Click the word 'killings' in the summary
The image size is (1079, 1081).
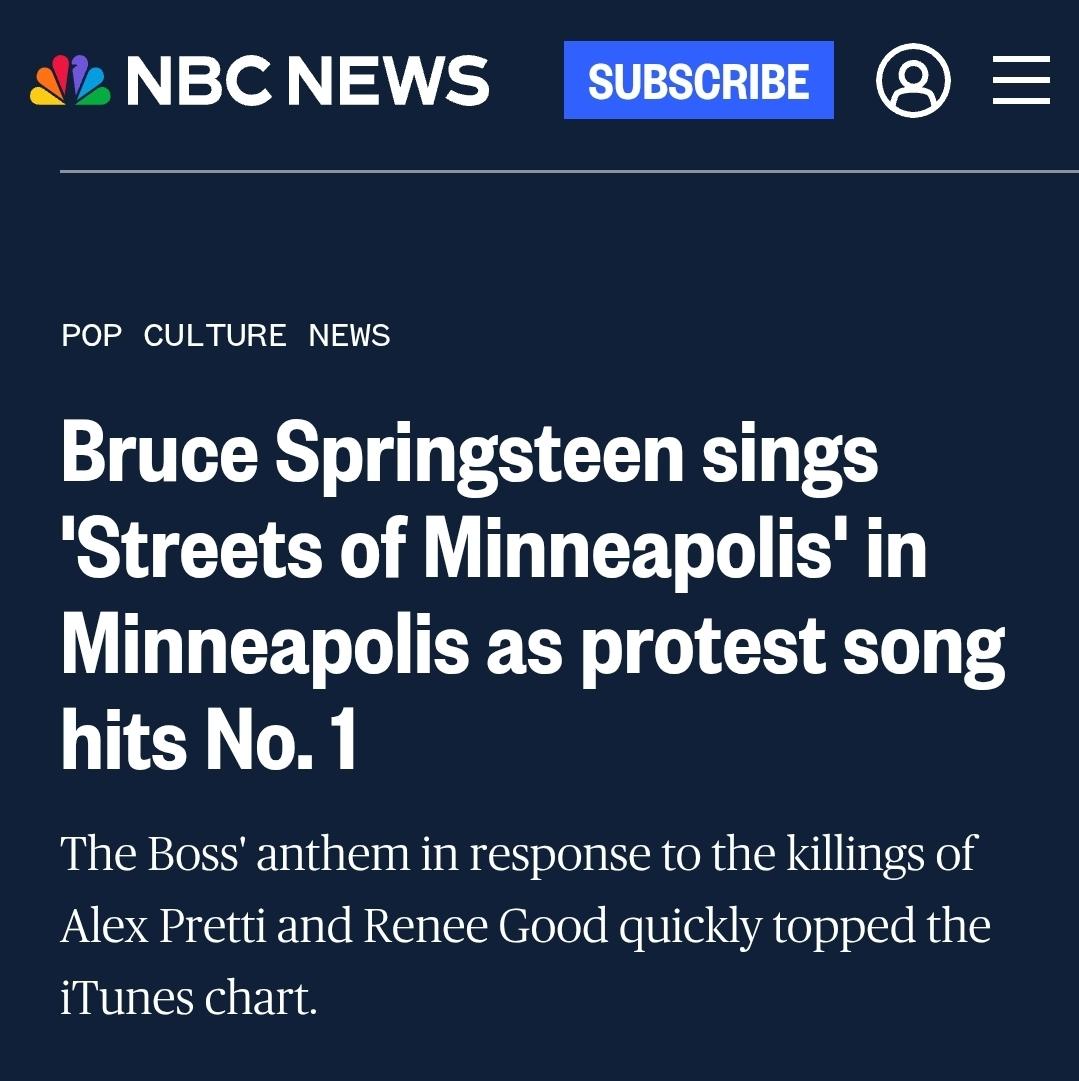[x=849, y=855]
